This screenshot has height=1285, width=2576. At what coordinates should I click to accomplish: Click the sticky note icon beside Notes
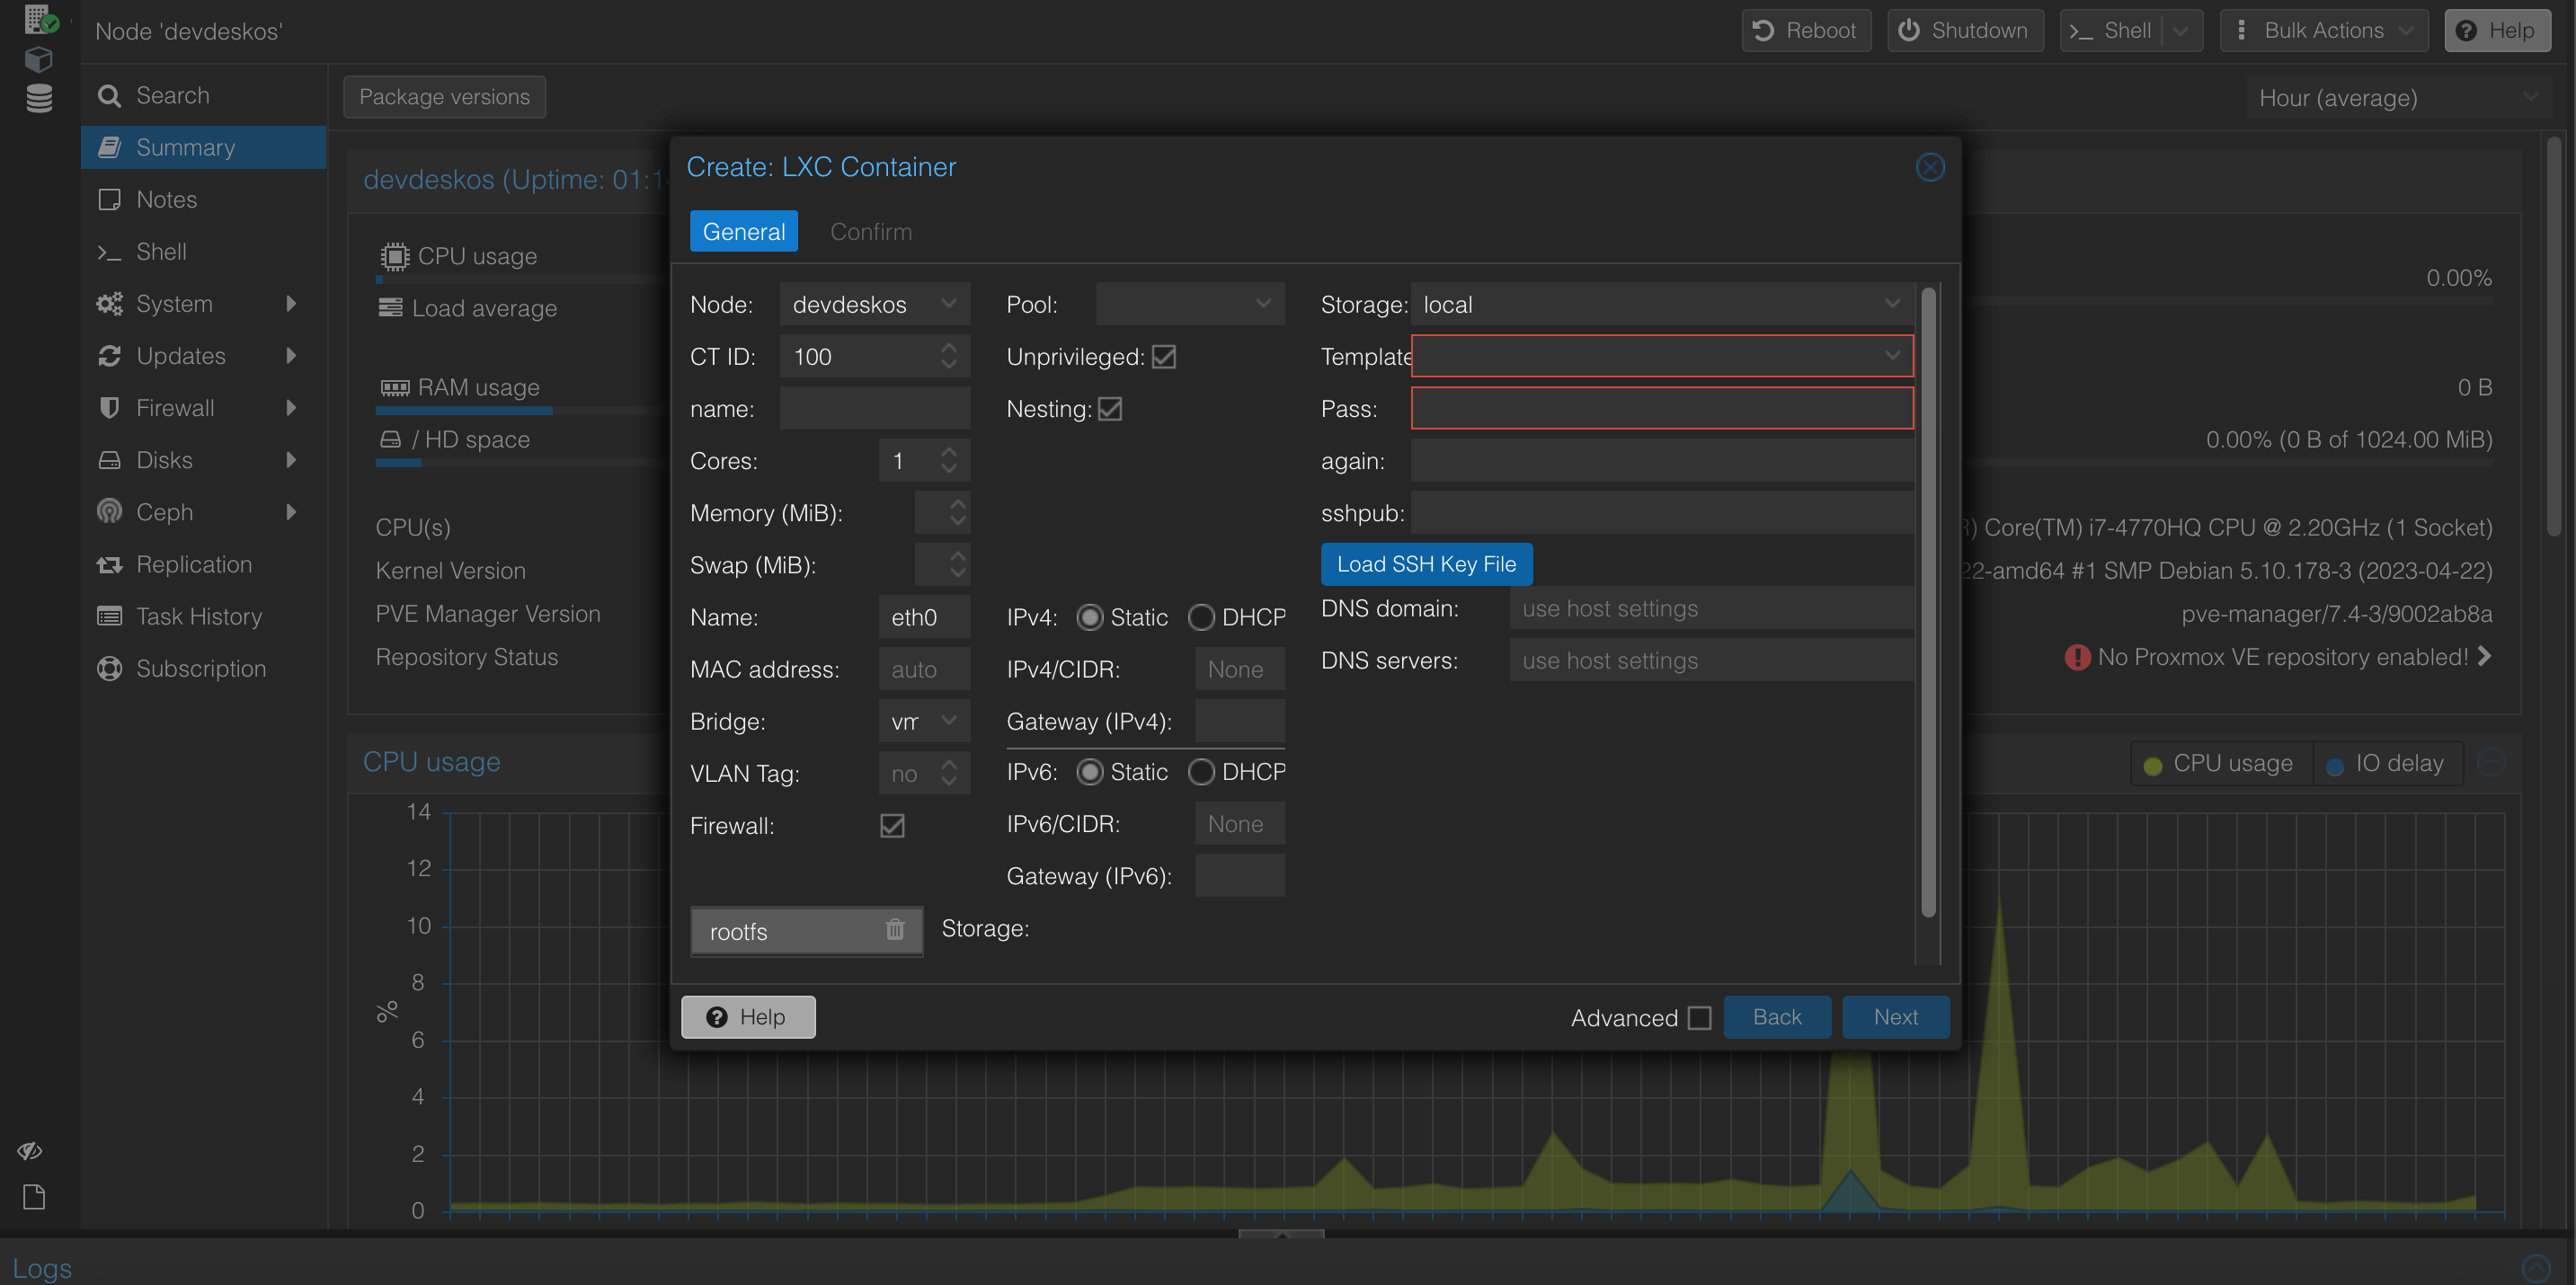point(109,199)
